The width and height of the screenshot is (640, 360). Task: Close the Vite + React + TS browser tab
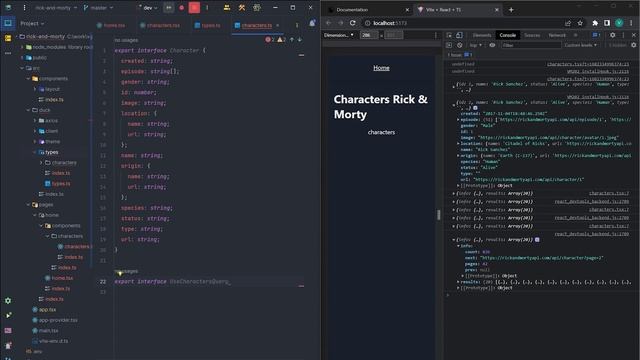click(497, 9)
